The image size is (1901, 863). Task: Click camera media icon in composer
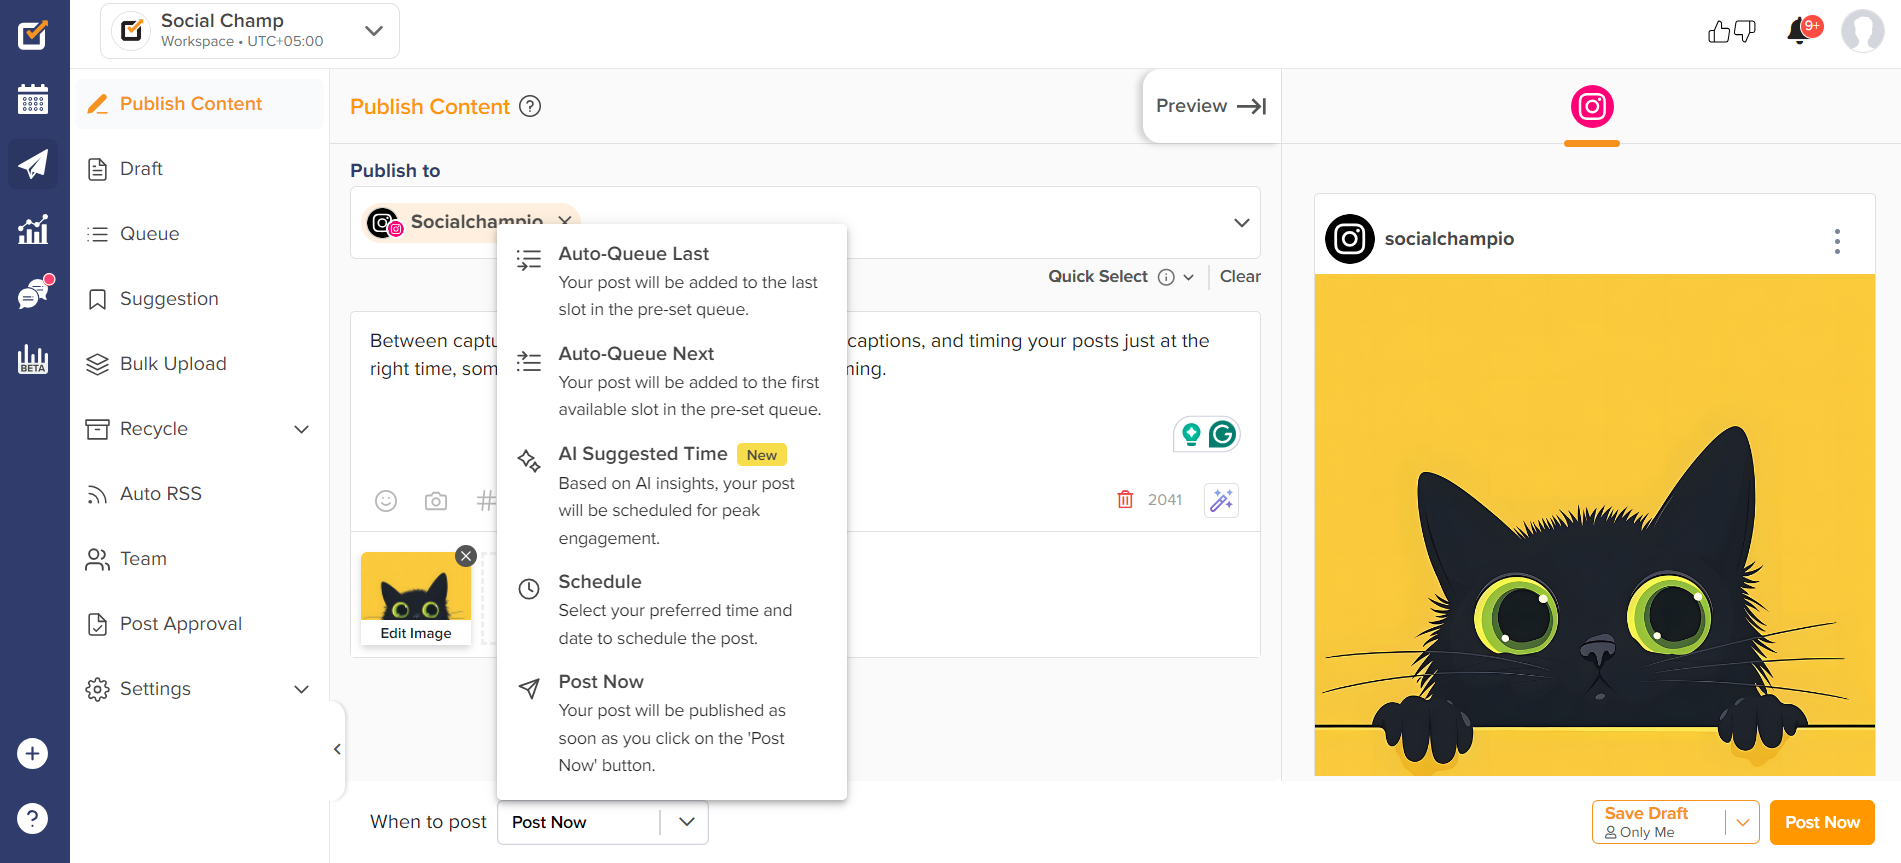[x=436, y=501]
